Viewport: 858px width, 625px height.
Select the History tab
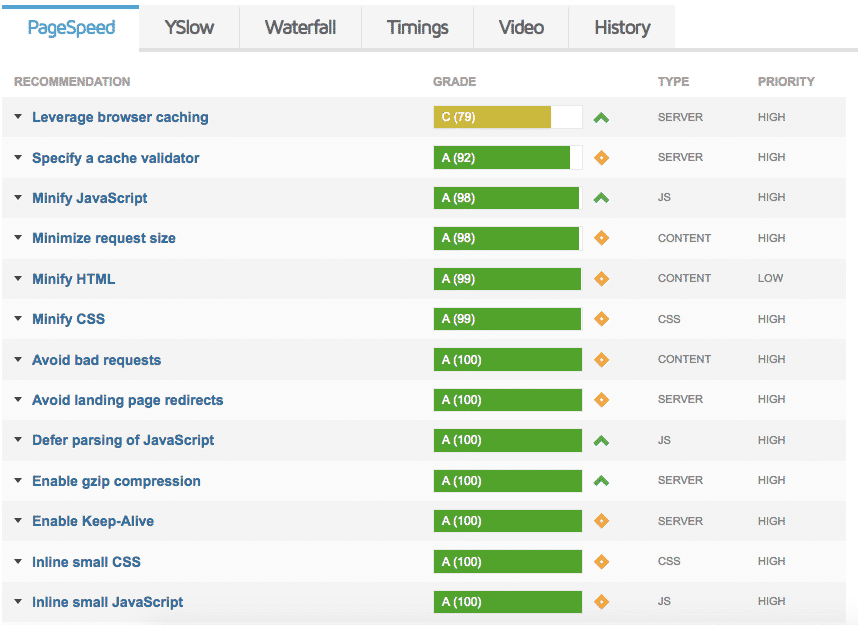click(x=621, y=27)
